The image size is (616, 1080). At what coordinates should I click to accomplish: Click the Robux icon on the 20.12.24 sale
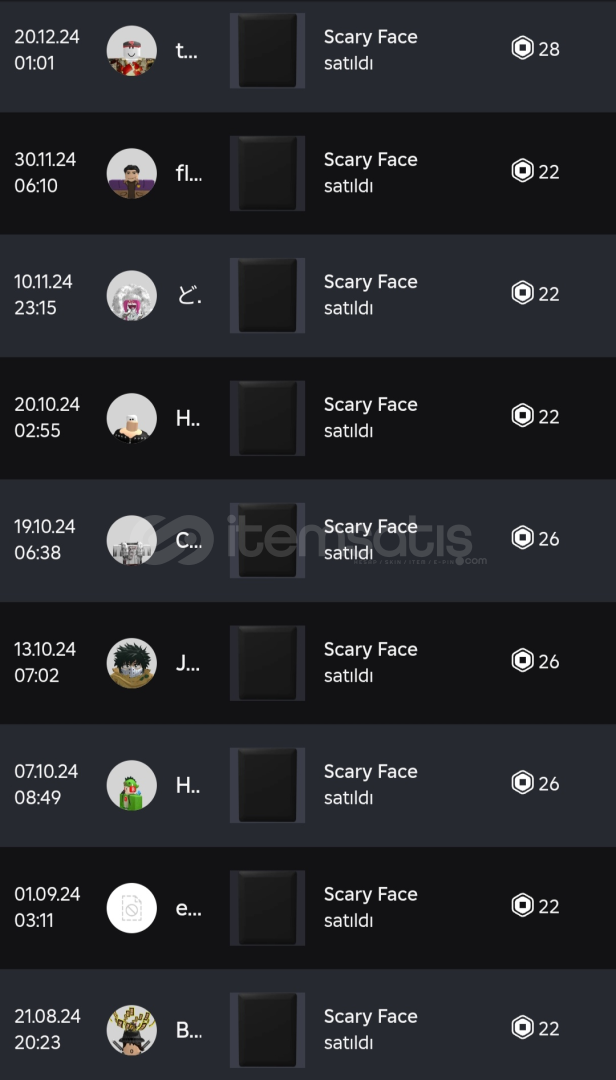point(522,49)
